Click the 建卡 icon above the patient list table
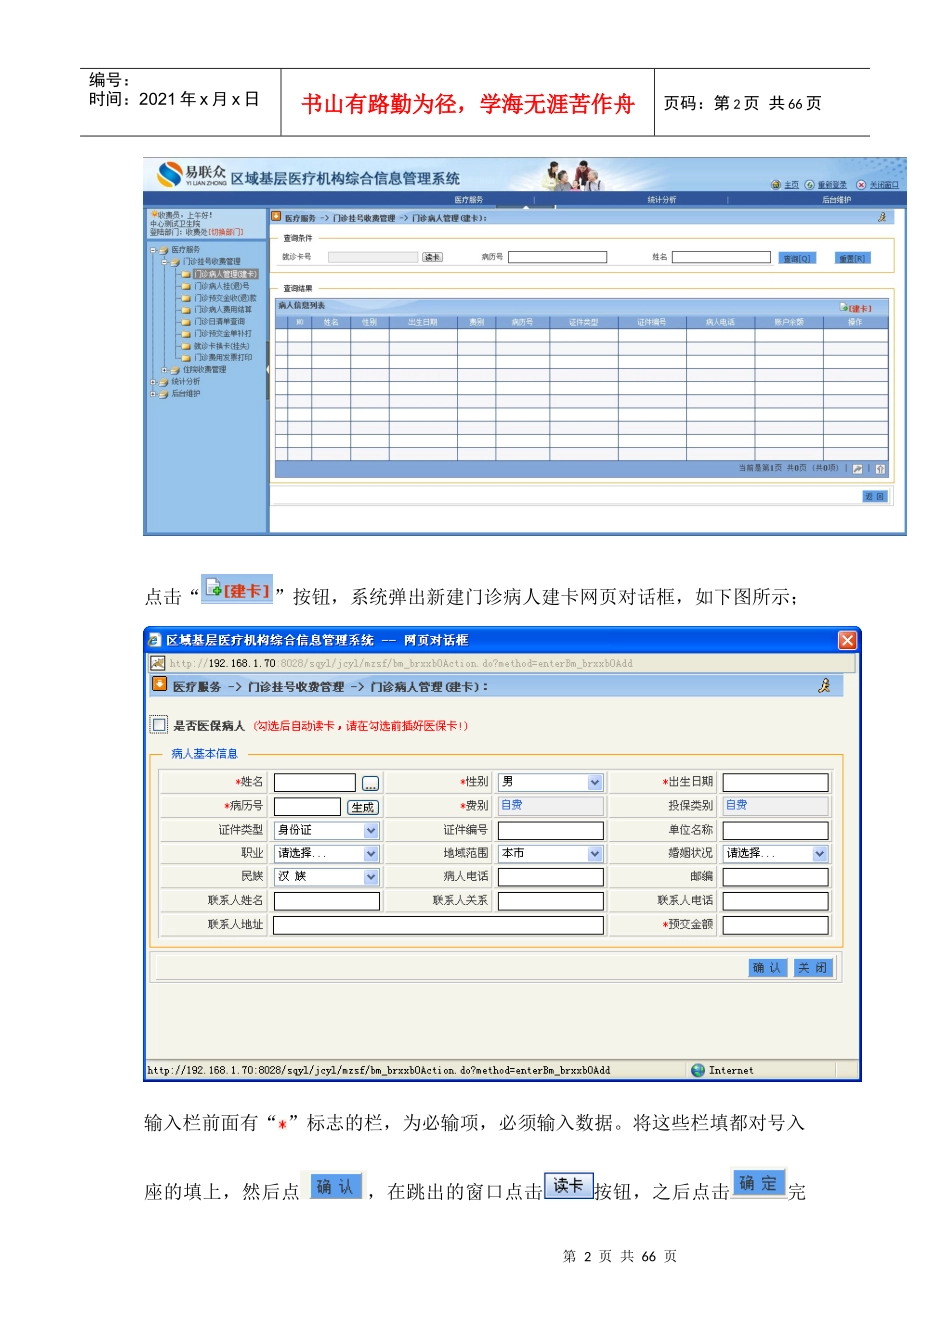 [843, 307]
